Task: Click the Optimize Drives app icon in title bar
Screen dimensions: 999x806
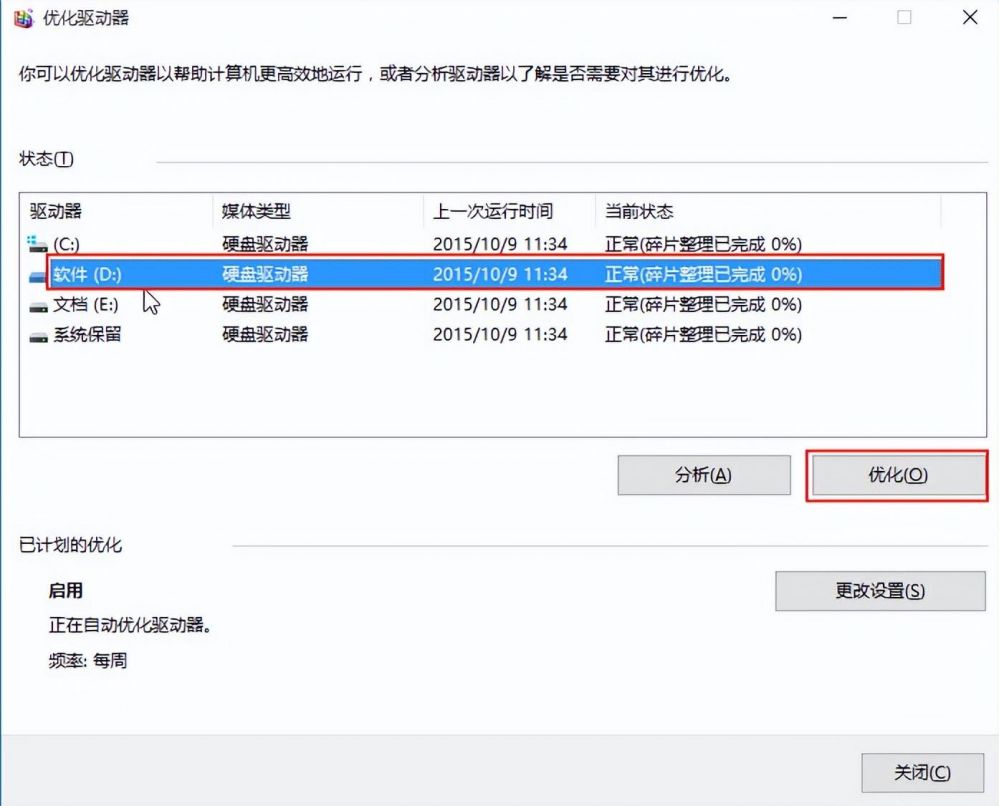Action: click(22, 18)
